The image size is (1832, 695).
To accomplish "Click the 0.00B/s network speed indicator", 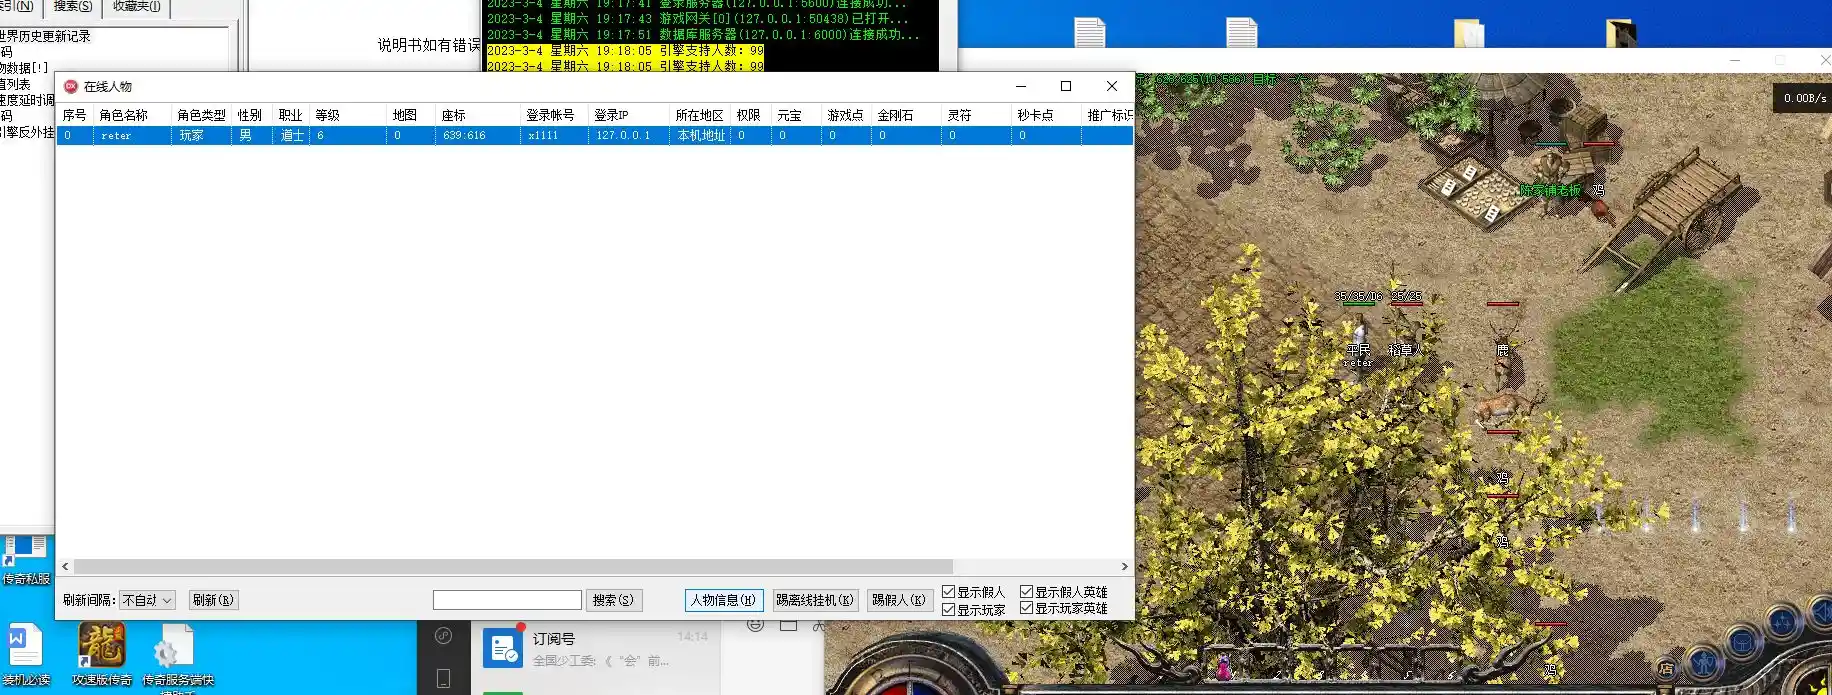I will pos(1804,98).
